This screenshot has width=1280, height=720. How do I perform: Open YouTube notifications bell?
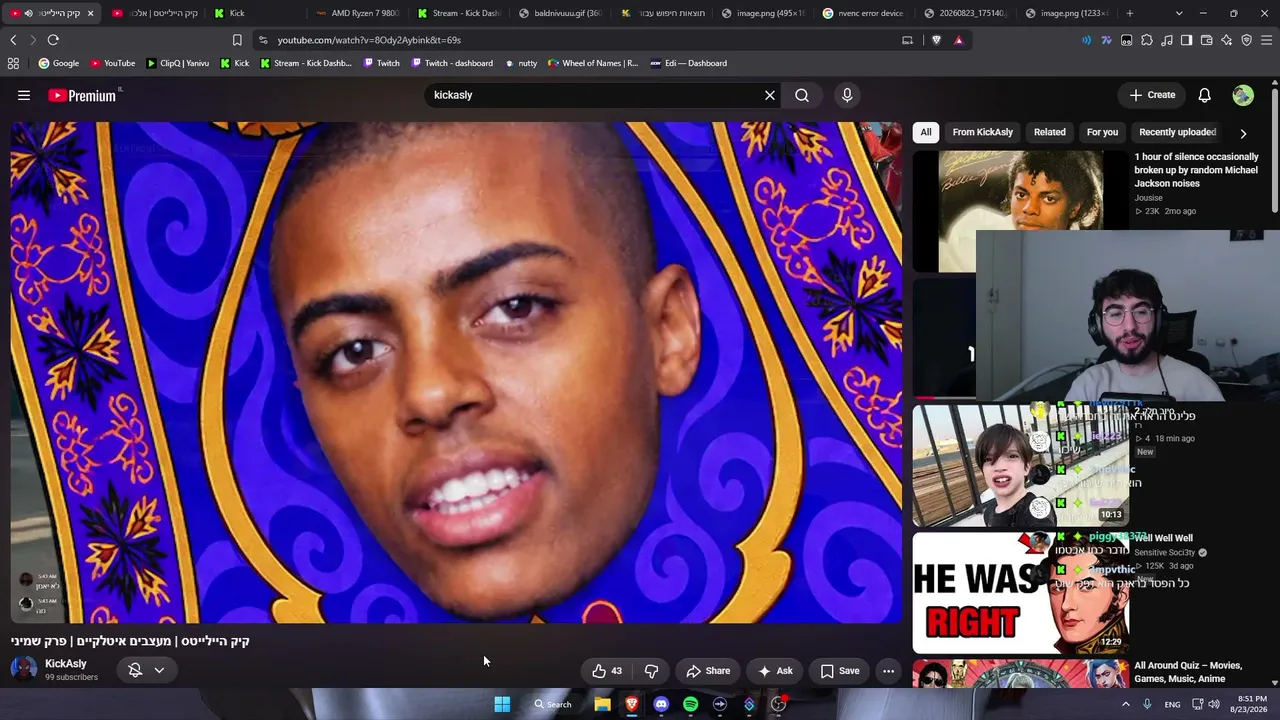point(1205,95)
